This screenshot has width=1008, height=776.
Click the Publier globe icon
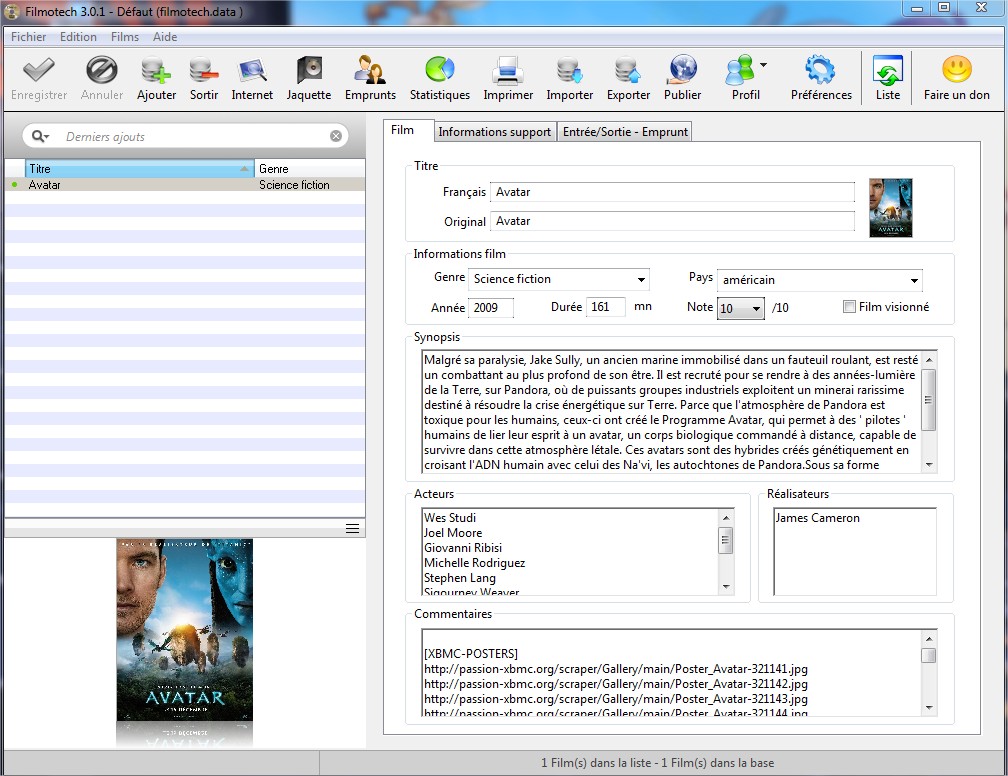[682, 69]
